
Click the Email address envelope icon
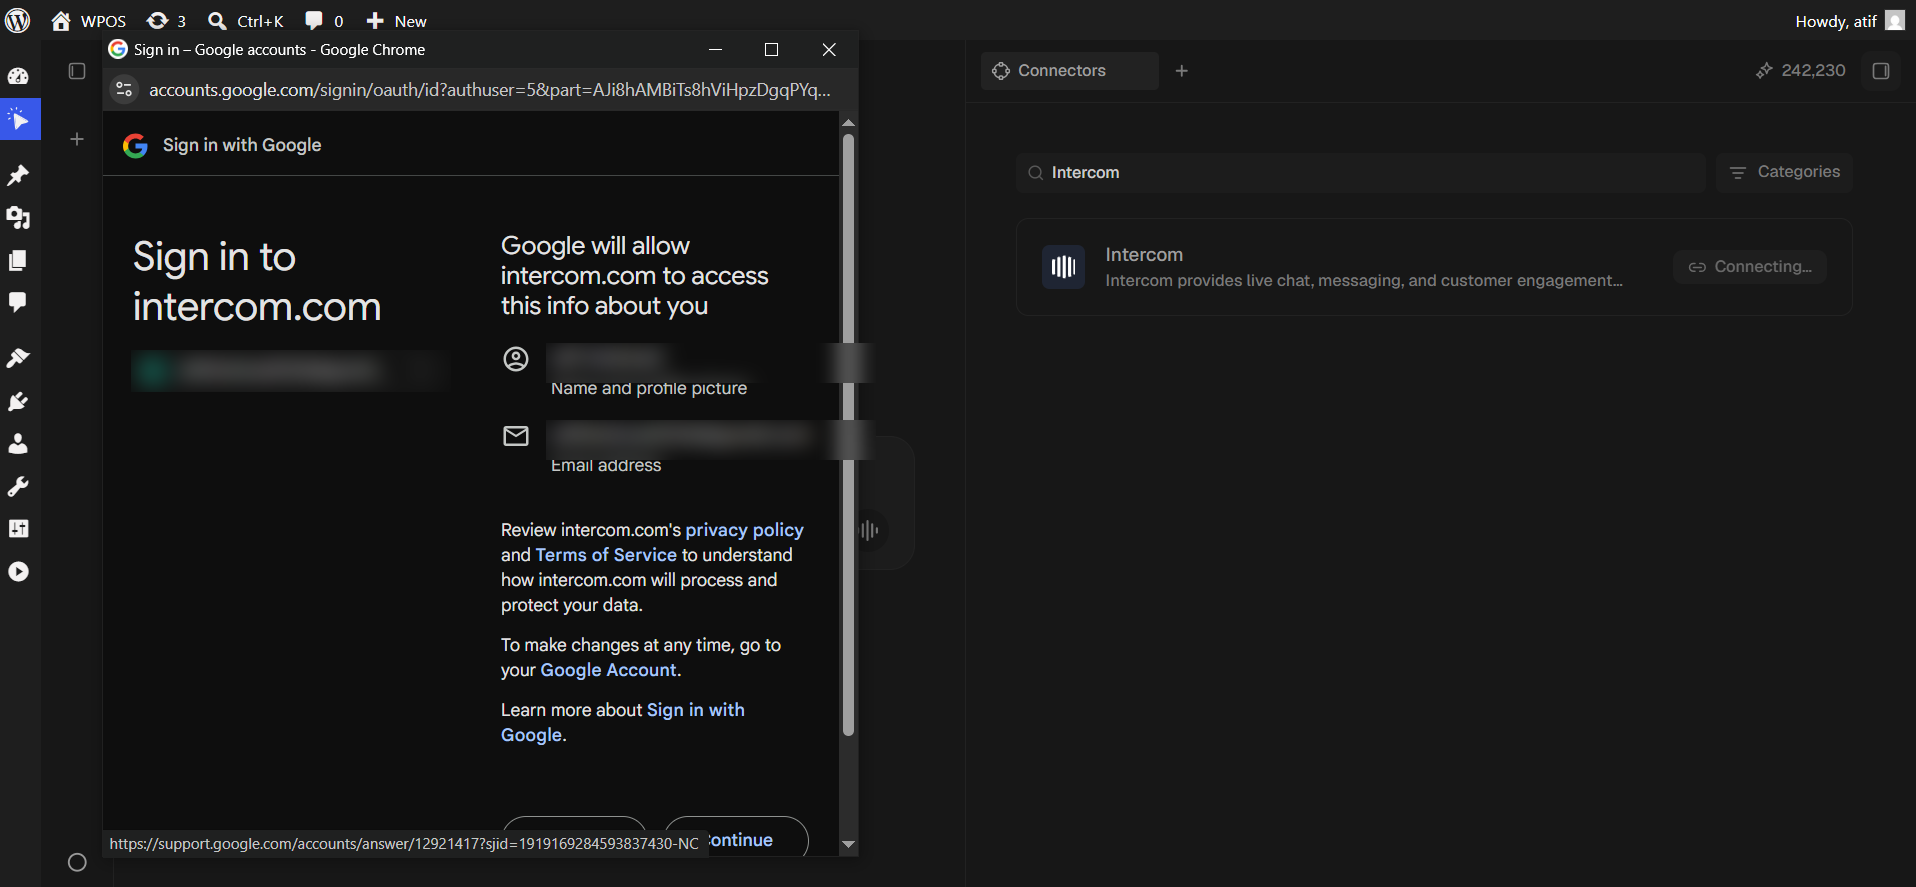pos(516,436)
